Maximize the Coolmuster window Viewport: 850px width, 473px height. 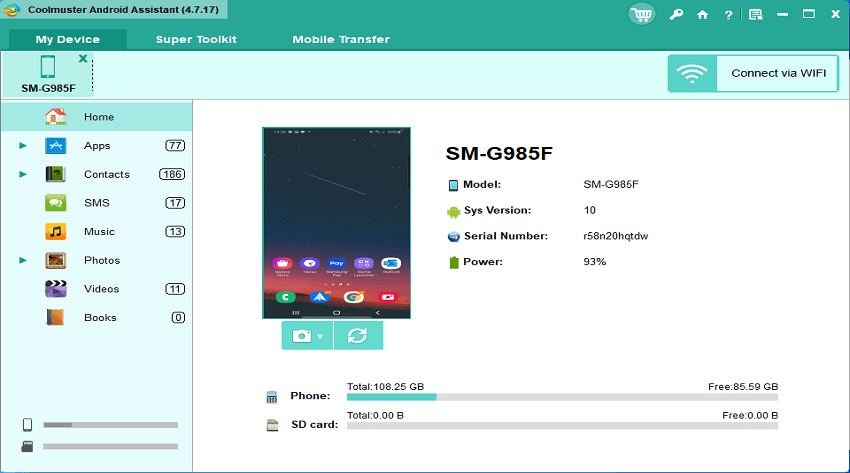809,14
